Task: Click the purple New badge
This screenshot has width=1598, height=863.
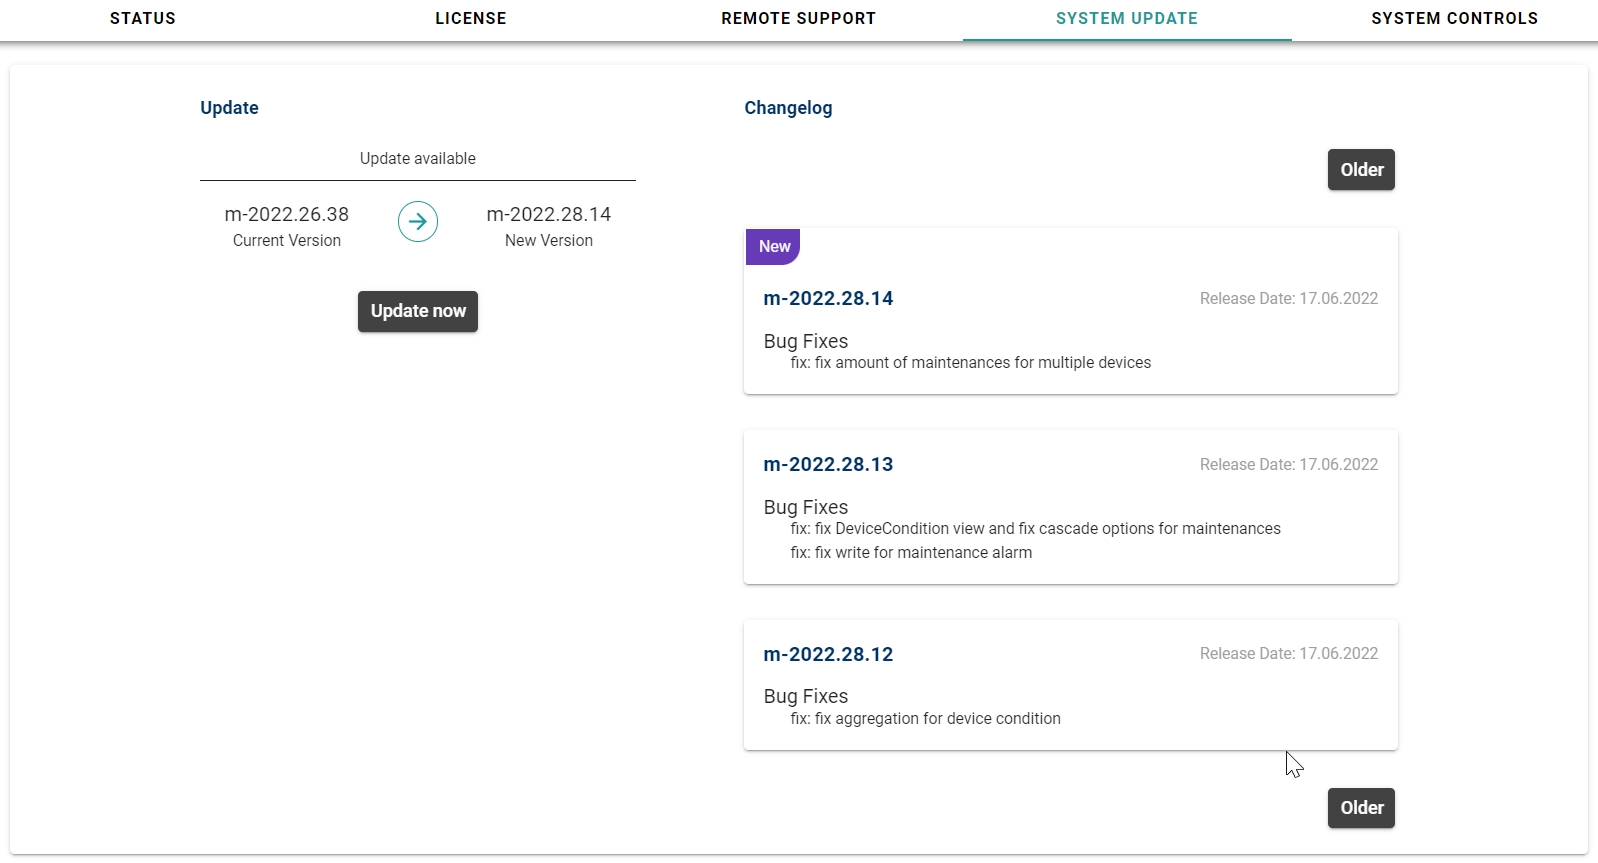Action: tap(773, 247)
